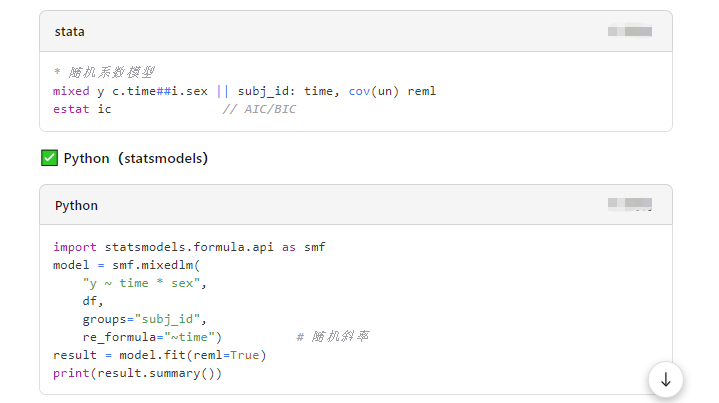Select the stata language label in the code header

coord(70,32)
